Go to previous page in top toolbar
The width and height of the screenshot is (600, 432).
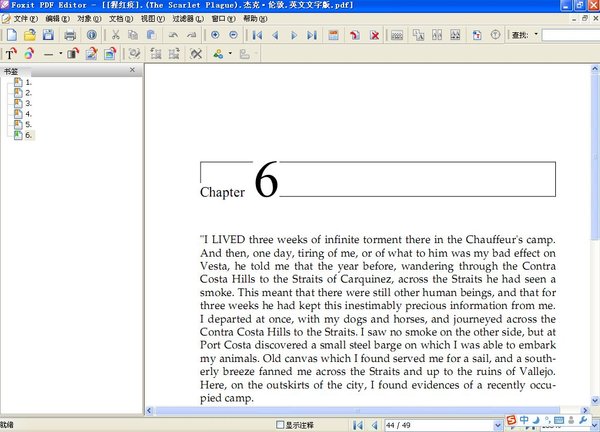click(x=275, y=35)
